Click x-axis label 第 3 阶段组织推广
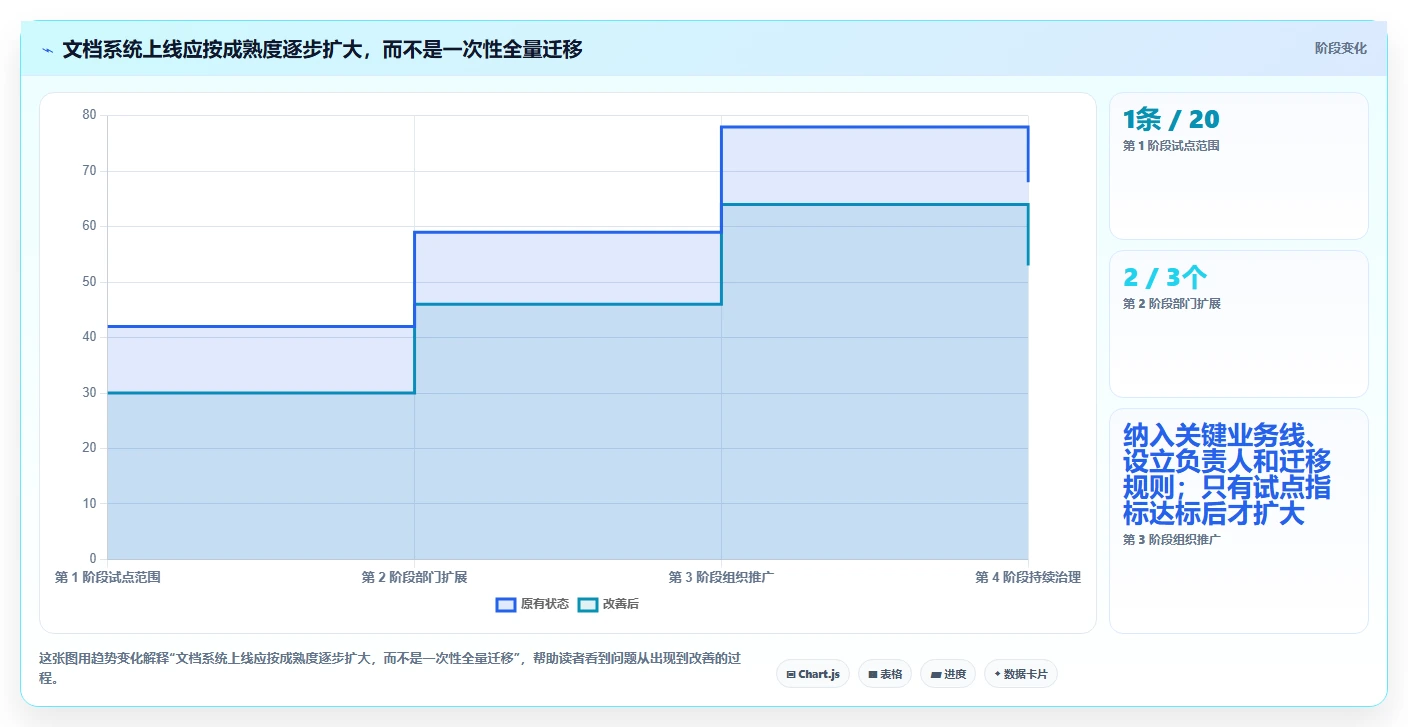 pyautogui.click(x=721, y=577)
